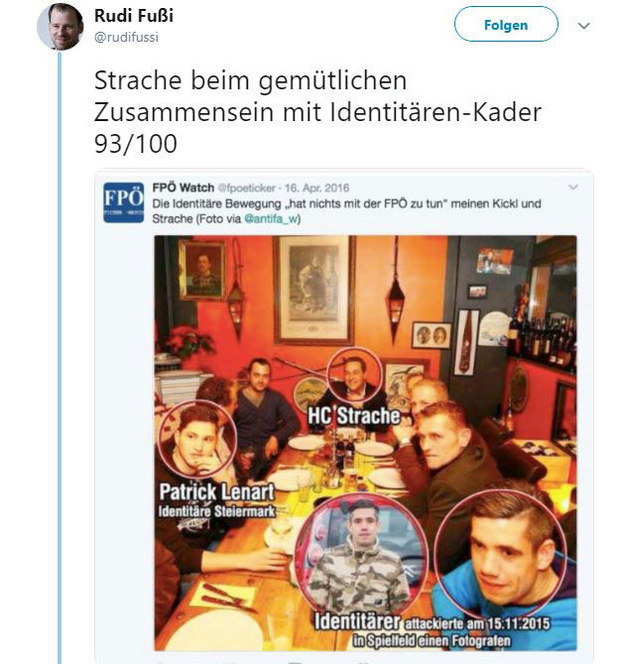
Task: Expand the tweet options chevron beside Folgen
Action: click(584, 26)
